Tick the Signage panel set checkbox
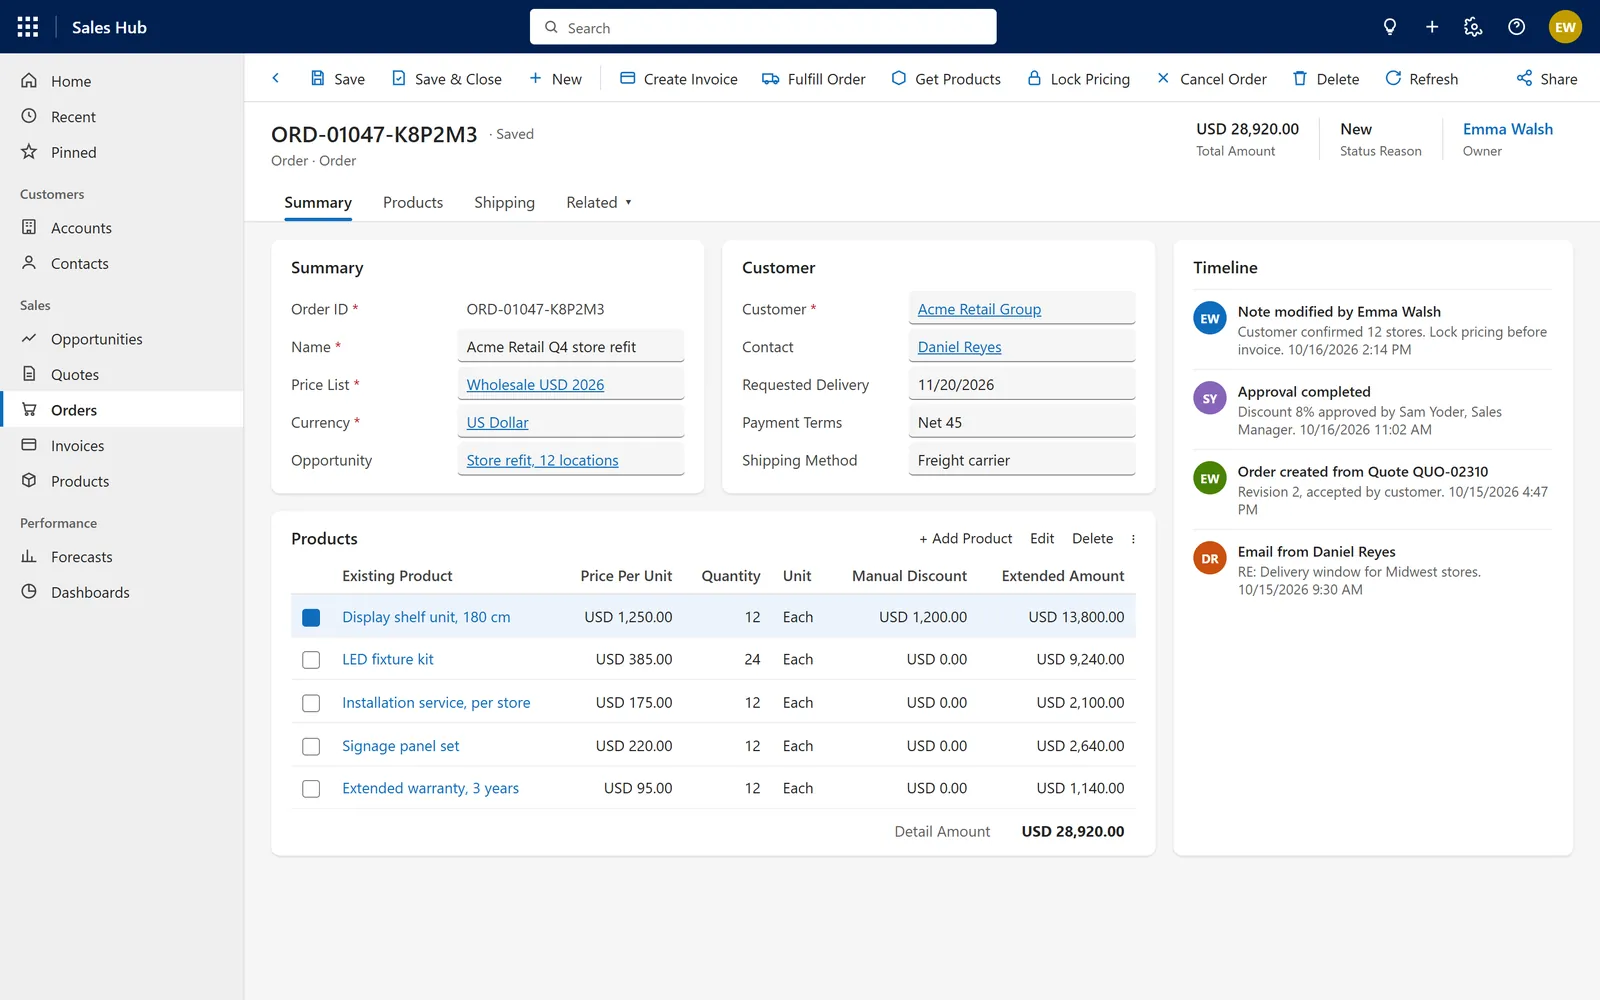 click(311, 746)
